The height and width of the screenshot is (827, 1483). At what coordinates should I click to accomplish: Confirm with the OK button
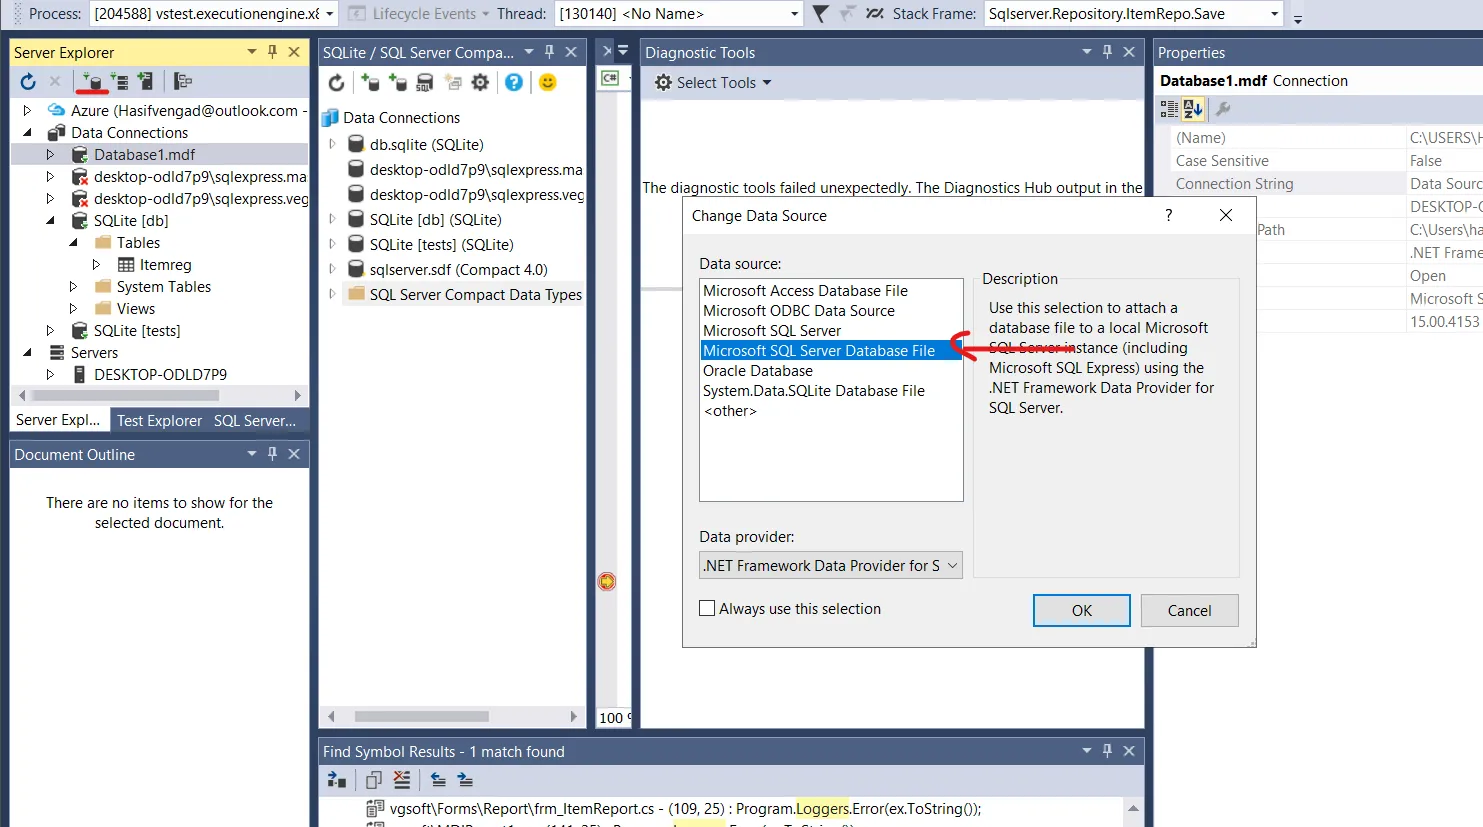pos(1082,611)
